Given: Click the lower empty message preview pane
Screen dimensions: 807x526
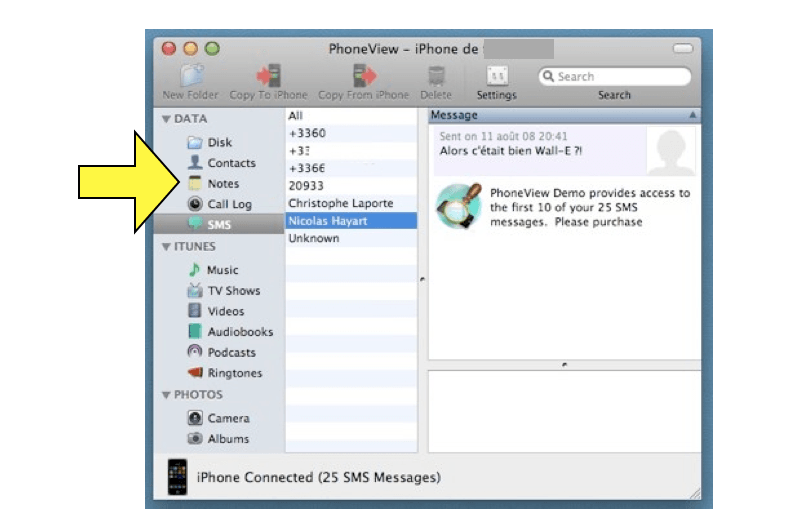Looking at the screenshot, I should point(565,411).
